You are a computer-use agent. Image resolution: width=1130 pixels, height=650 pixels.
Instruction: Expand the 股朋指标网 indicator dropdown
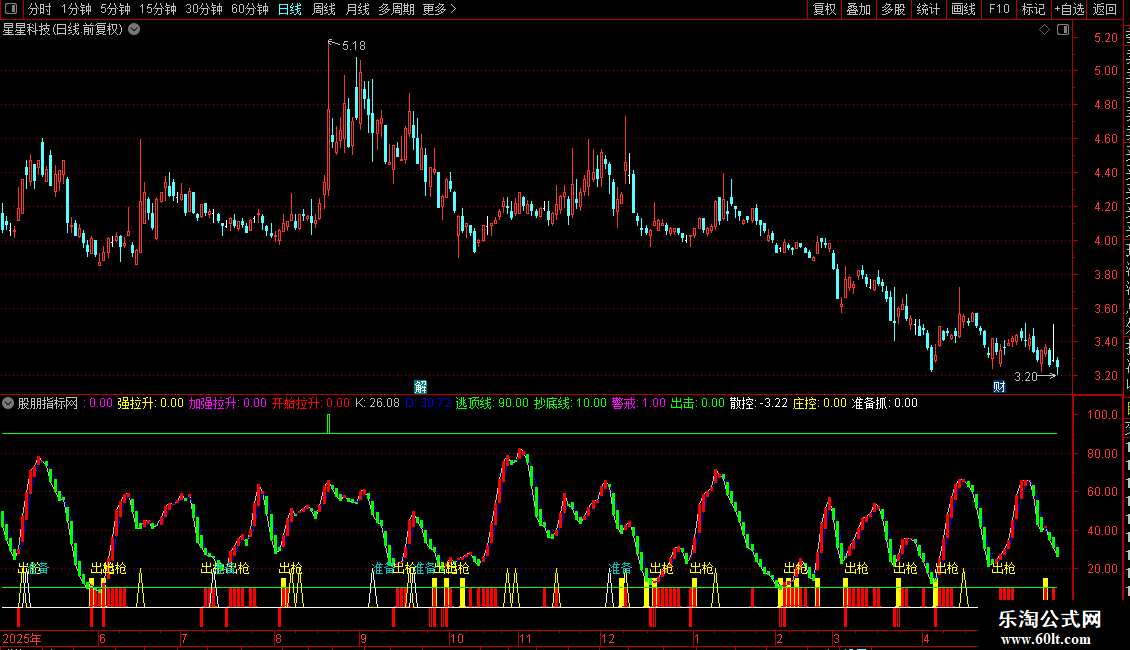(8, 403)
